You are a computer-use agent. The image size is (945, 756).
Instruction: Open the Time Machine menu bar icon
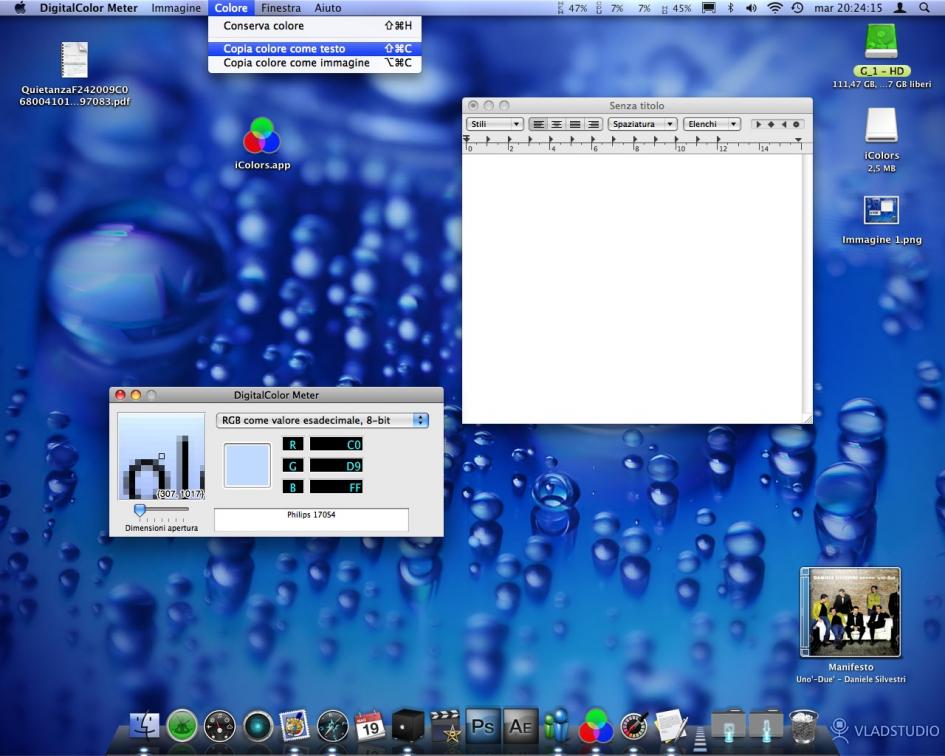coord(797,8)
